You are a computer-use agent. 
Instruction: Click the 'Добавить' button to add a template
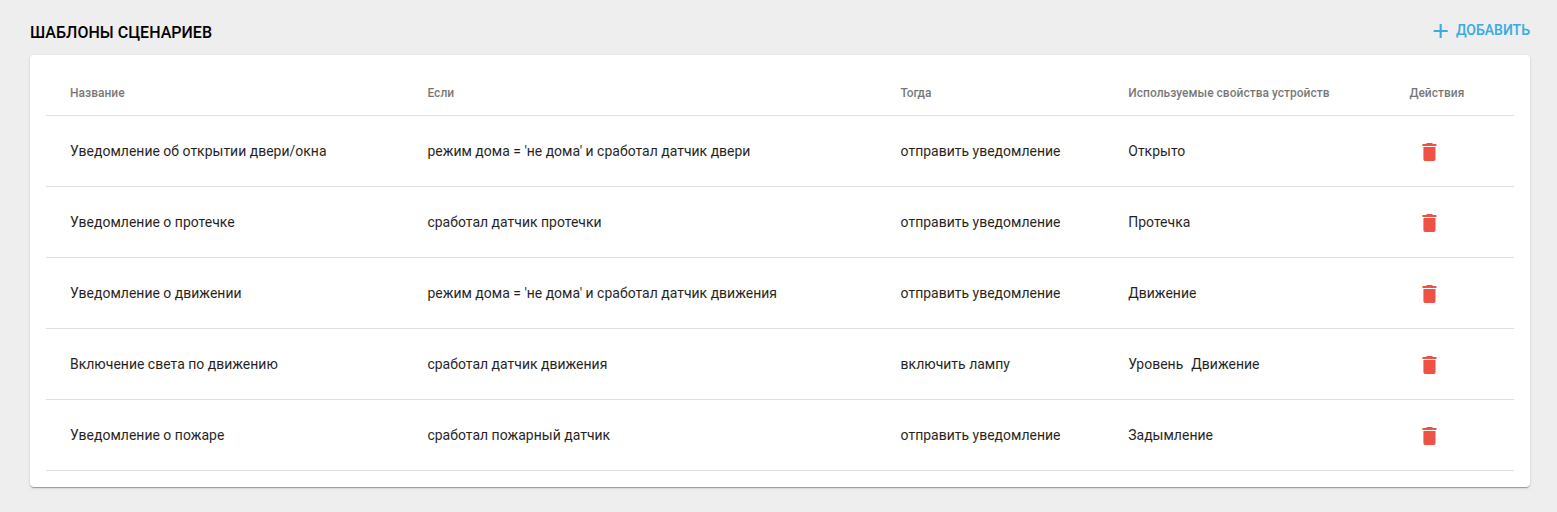pos(1481,30)
